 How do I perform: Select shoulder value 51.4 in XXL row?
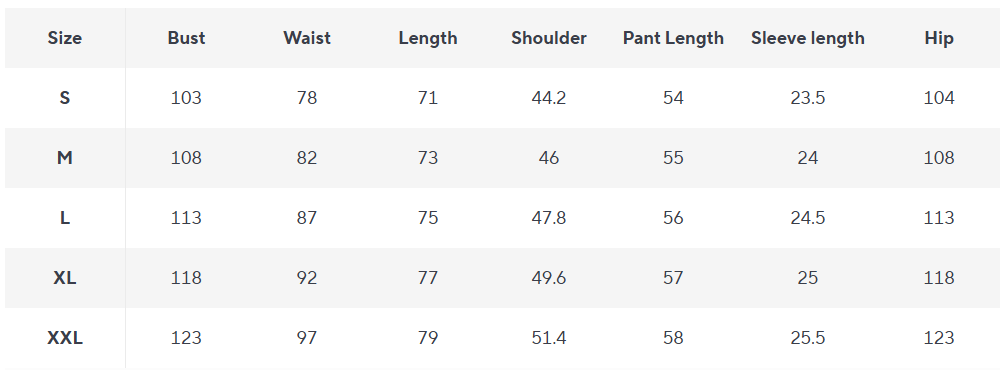tap(549, 338)
